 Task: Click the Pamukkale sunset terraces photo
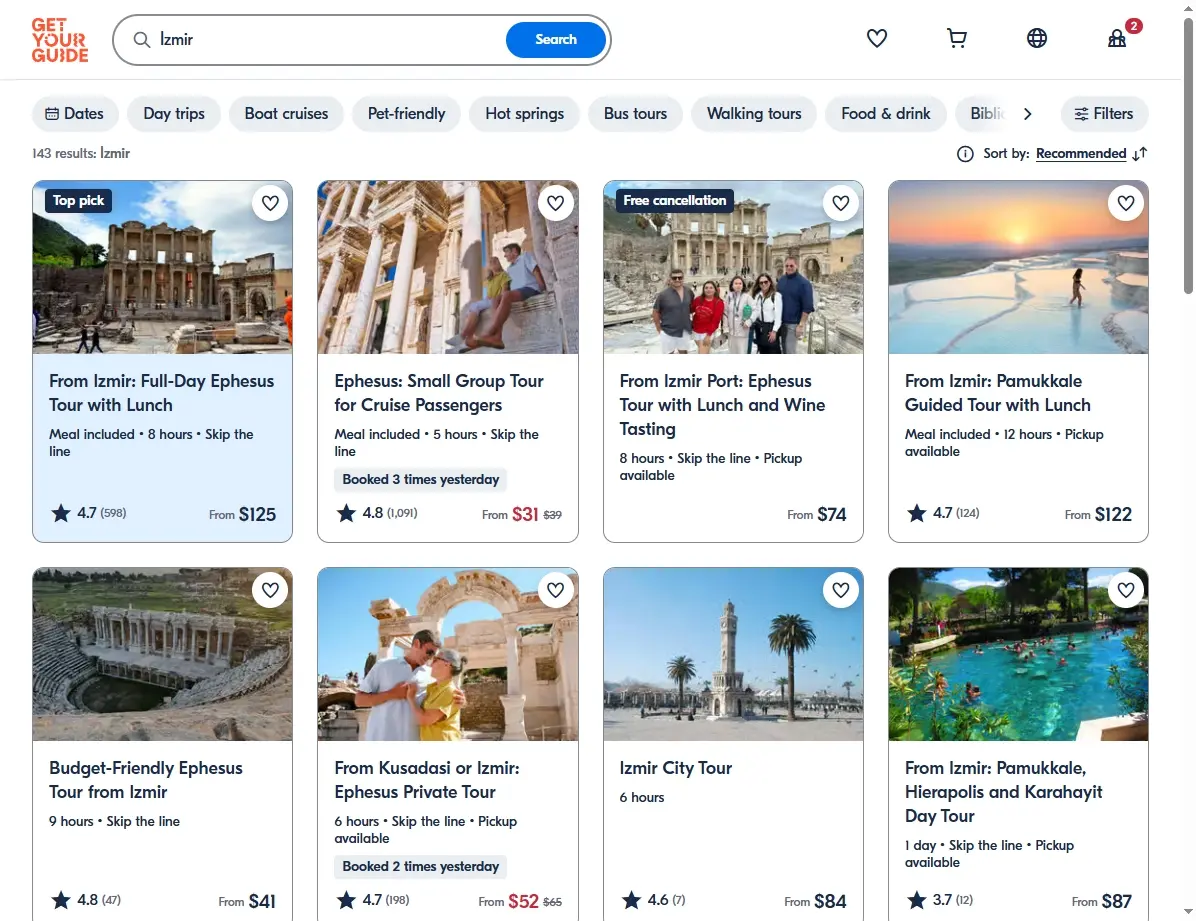click(1018, 267)
